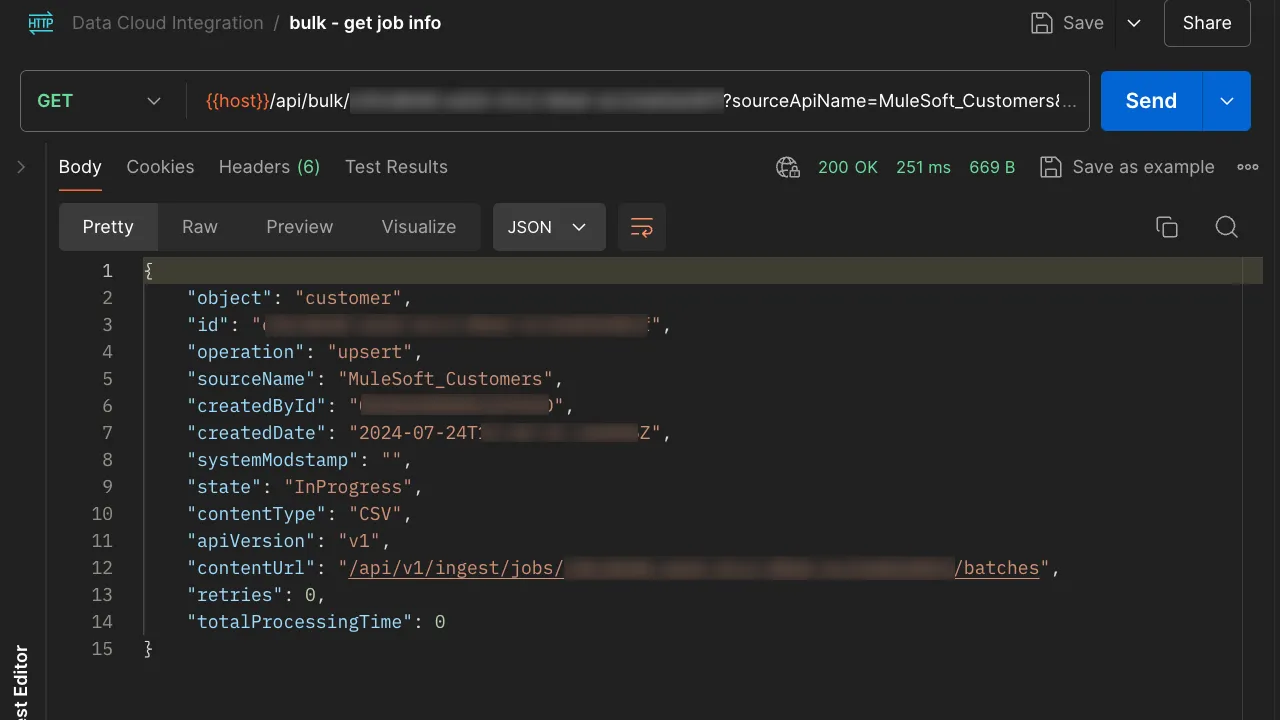Screen dimensions: 1280x720
Task: Click line number 1 in the gutter
Action: pyautogui.click(x=107, y=271)
